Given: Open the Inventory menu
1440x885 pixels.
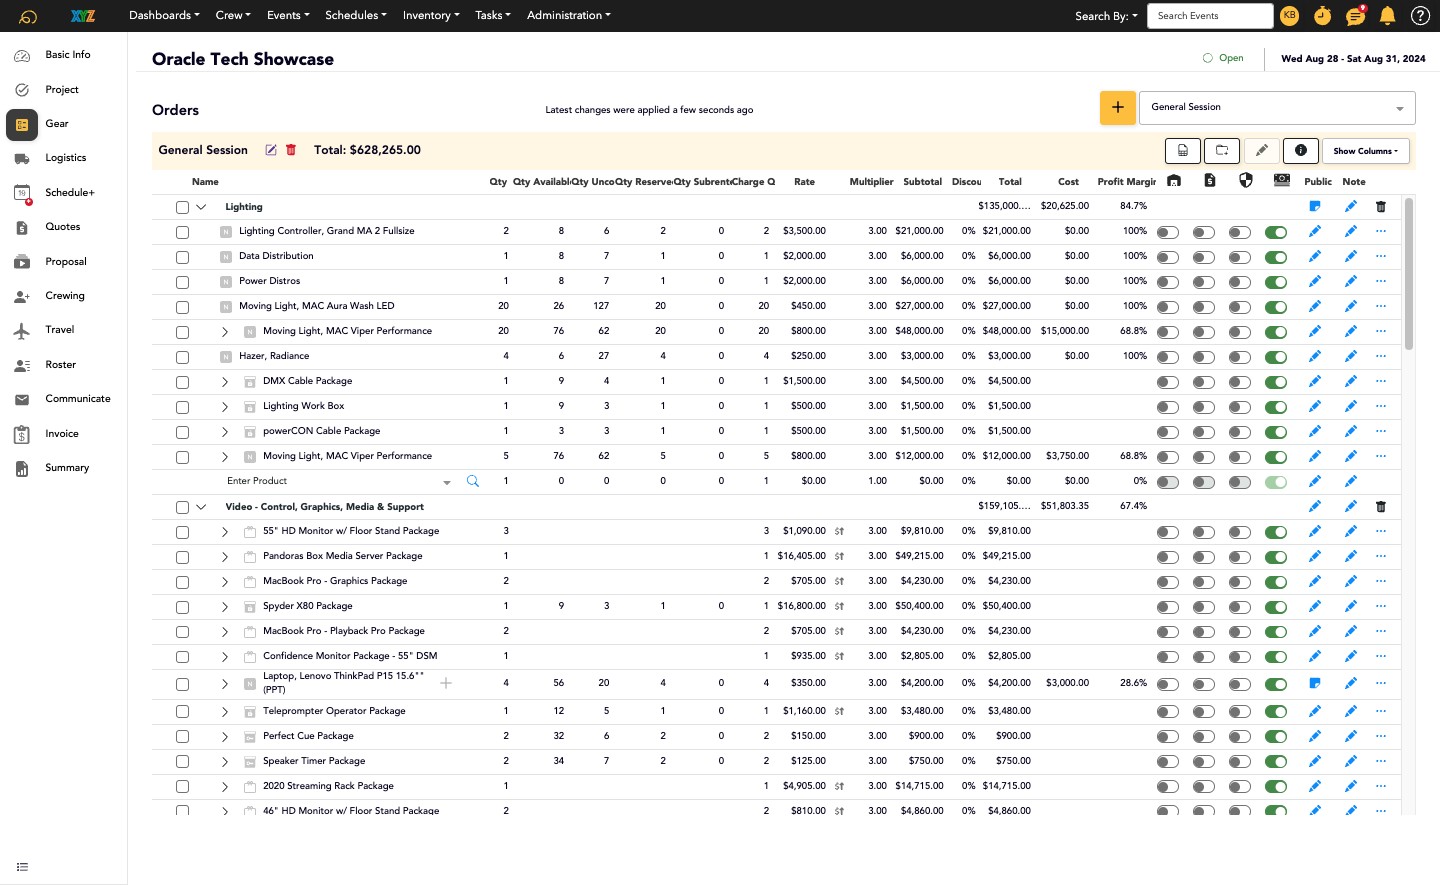Looking at the screenshot, I should (x=430, y=15).
